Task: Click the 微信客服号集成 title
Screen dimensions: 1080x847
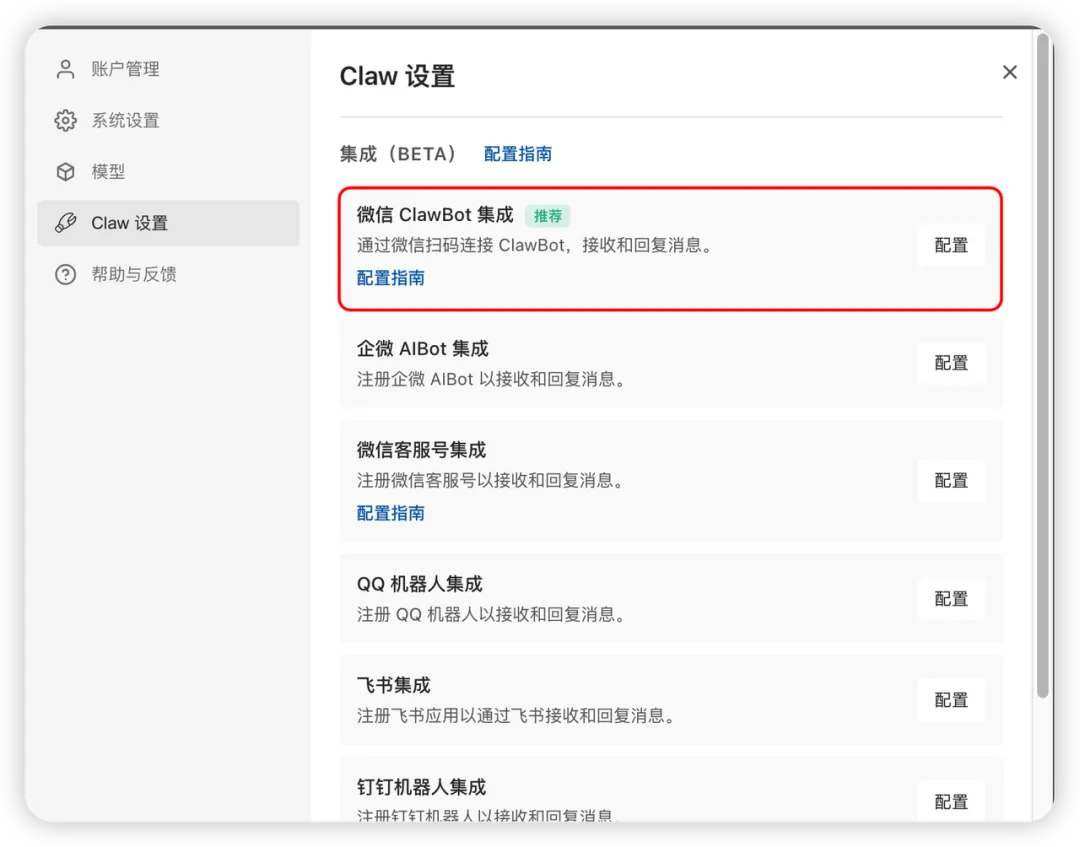Action: 421,450
